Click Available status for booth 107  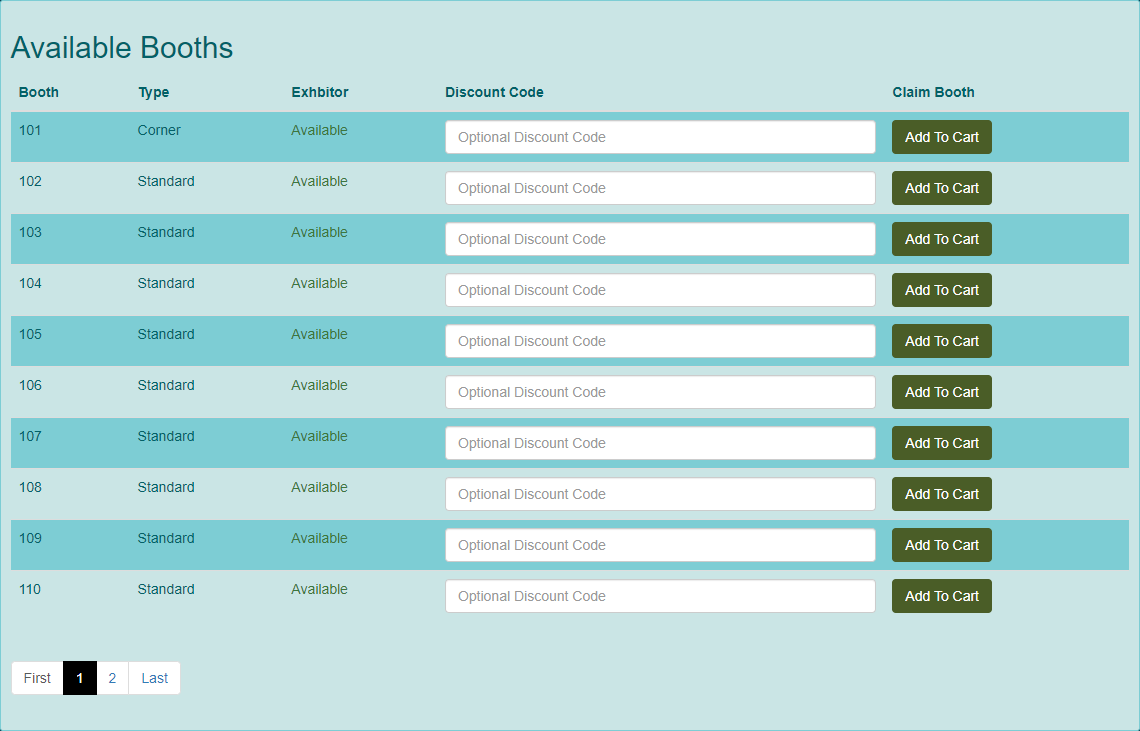(x=319, y=436)
